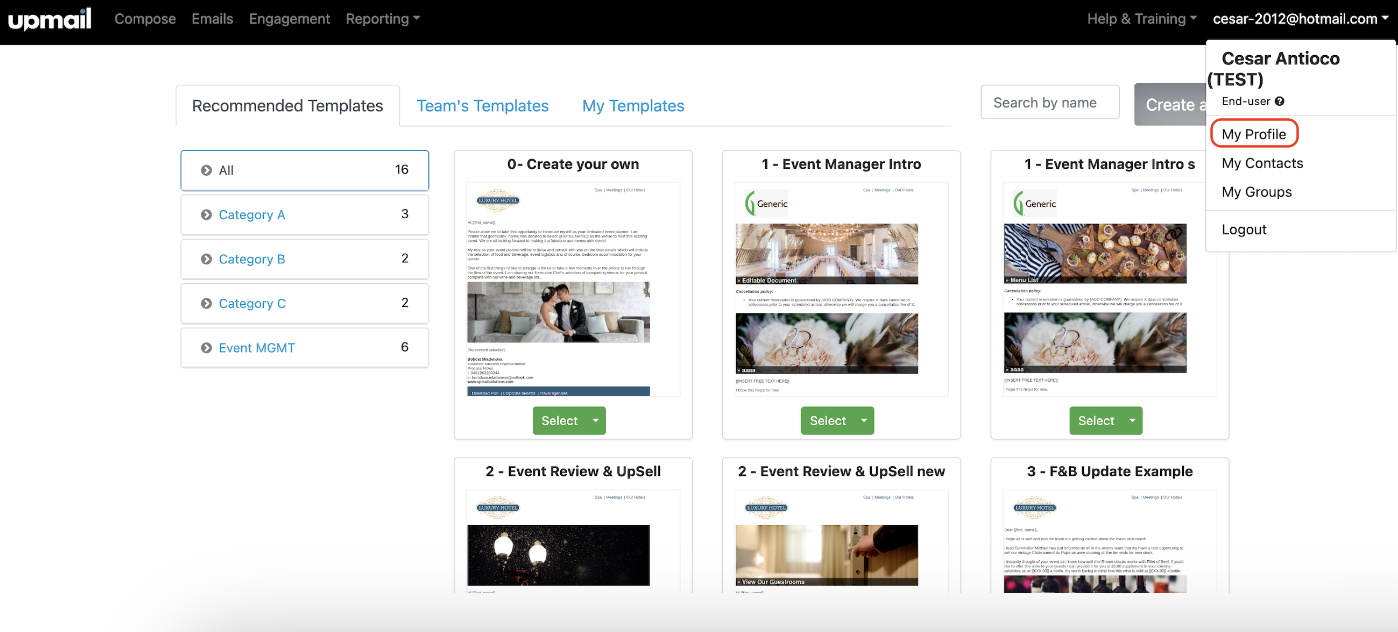
Task: Click the upmail logo
Action: pyautogui.click(x=50, y=19)
